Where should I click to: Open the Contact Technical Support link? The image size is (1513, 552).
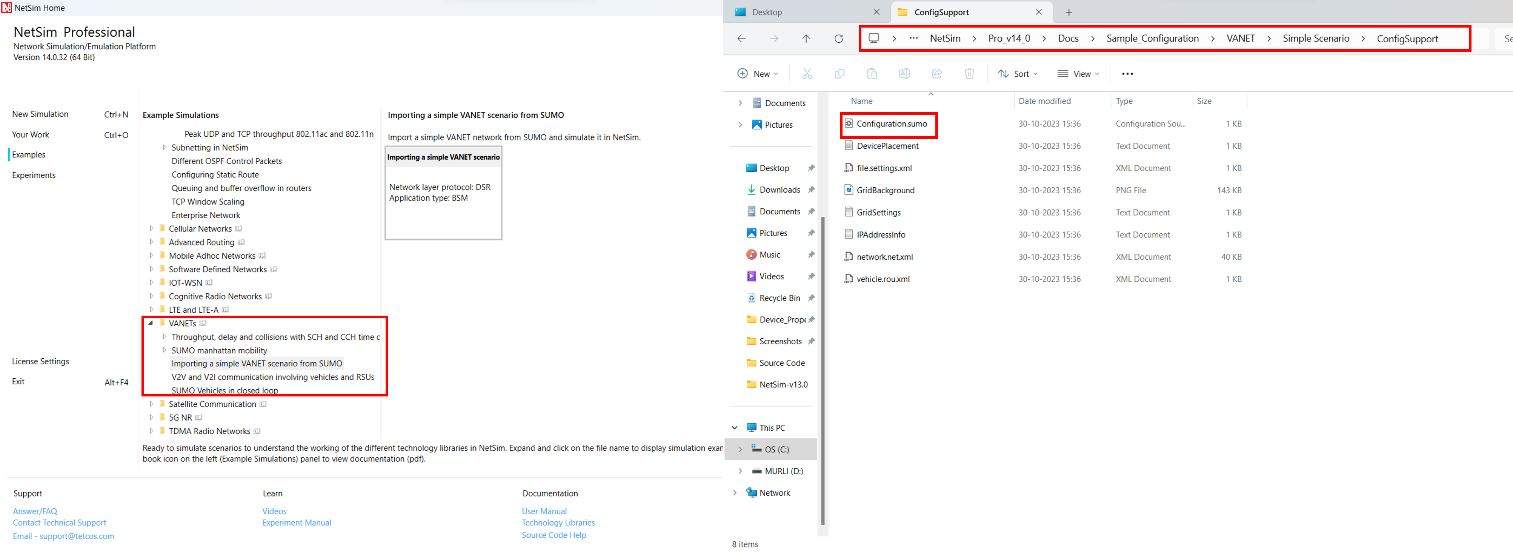click(x=60, y=523)
